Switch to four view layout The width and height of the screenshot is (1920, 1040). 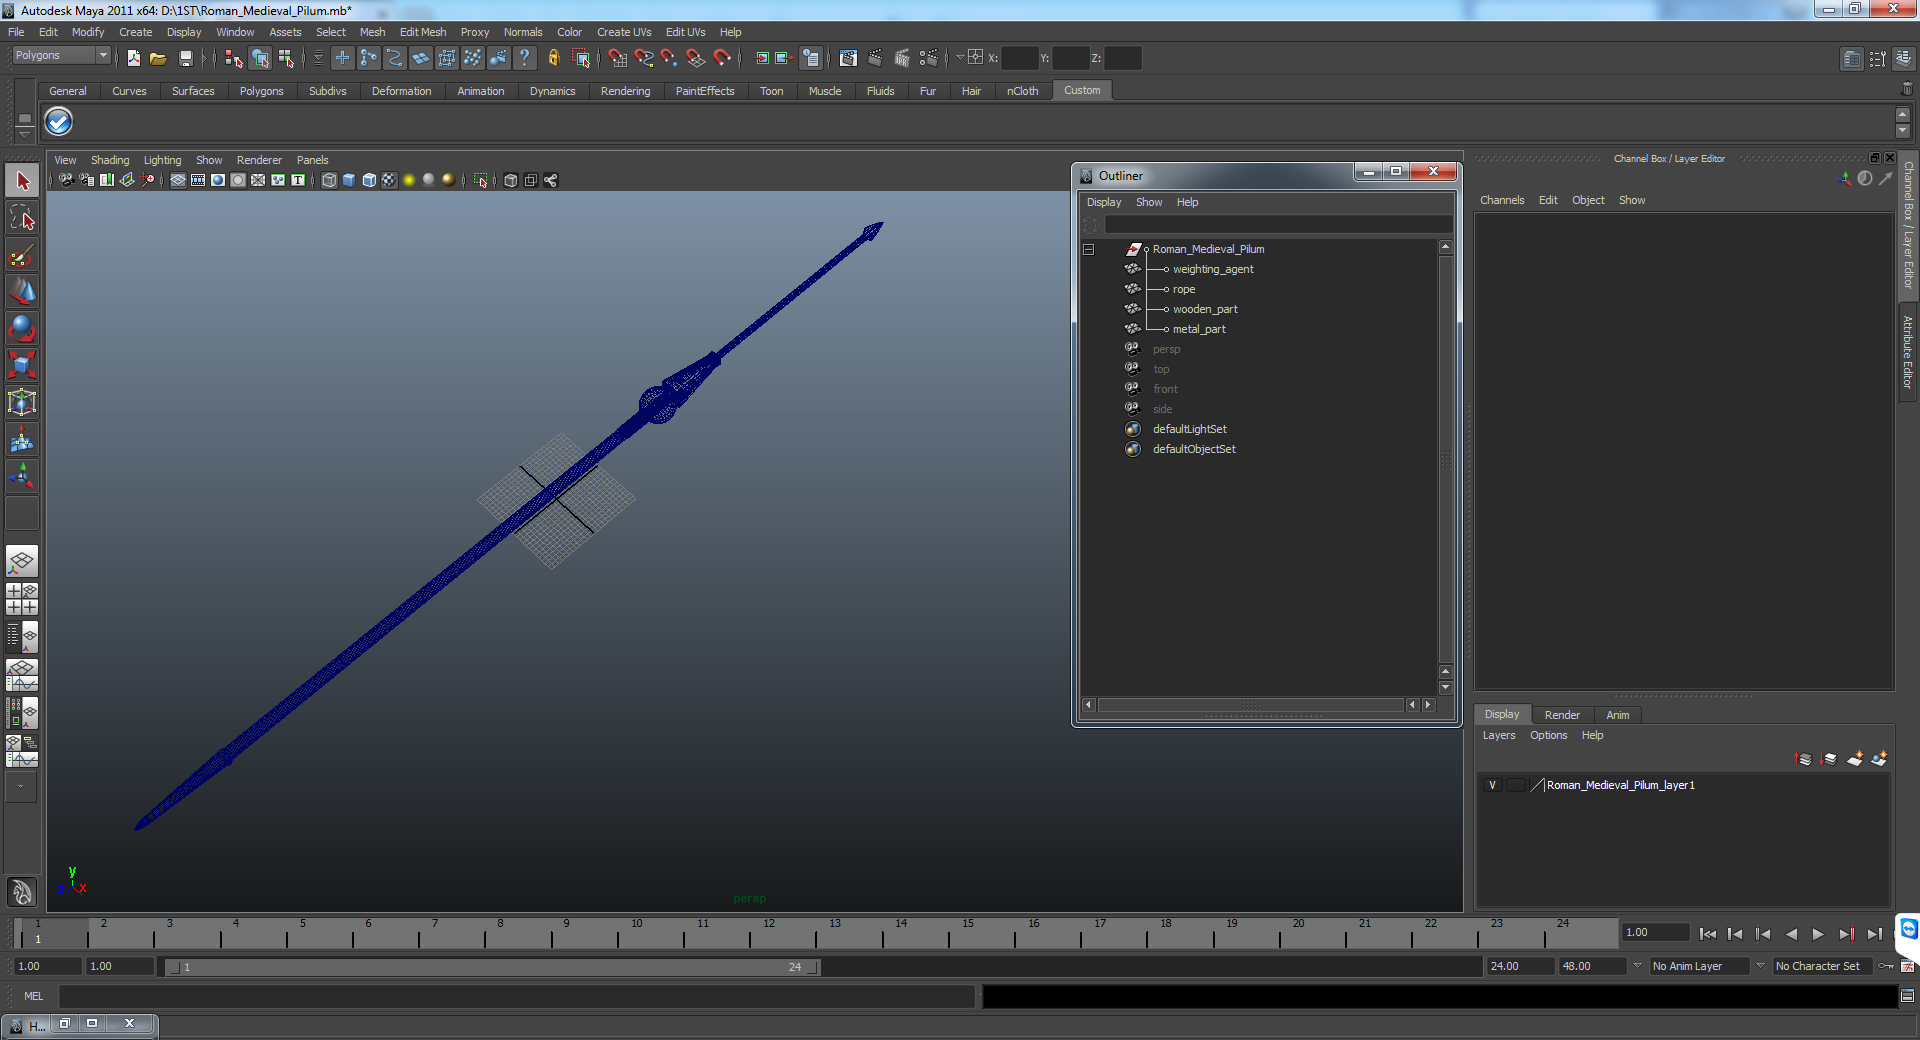22,598
